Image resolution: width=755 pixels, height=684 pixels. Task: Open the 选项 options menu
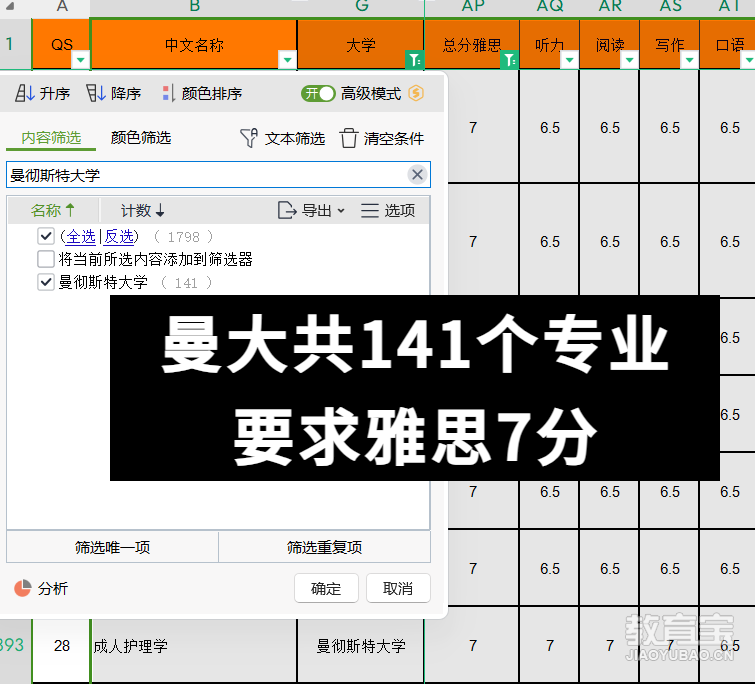tap(388, 210)
